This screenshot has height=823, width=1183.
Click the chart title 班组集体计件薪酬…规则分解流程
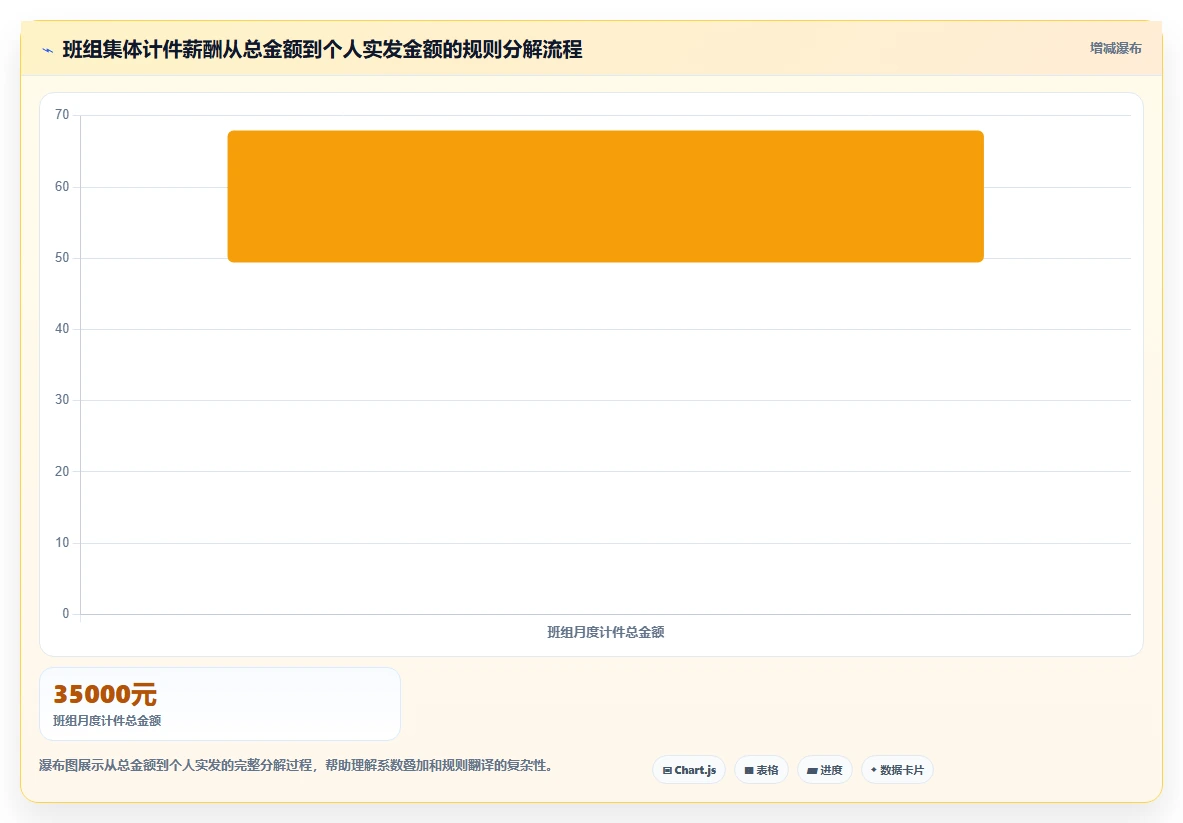[322, 50]
